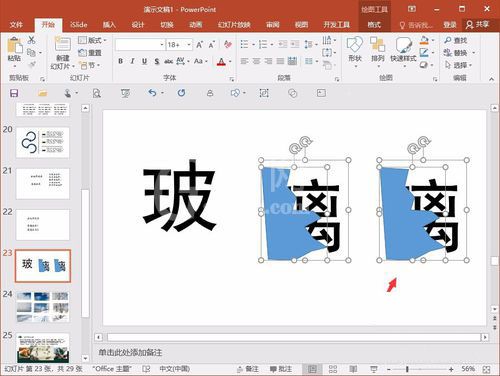Screen dimensions: 500x376
Task: Toggle Normal view button in status bar
Action: tap(312, 369)
